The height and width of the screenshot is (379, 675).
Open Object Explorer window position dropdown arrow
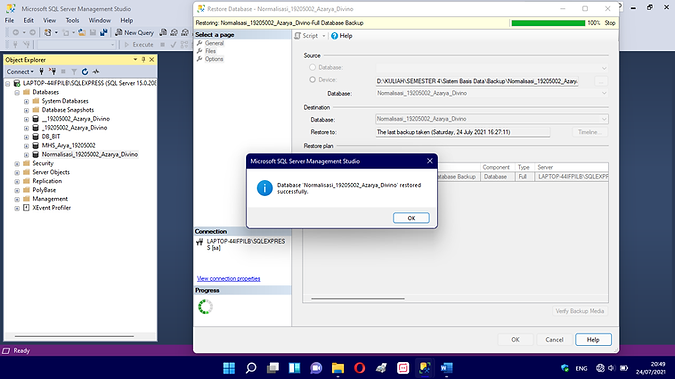point(135,59)
